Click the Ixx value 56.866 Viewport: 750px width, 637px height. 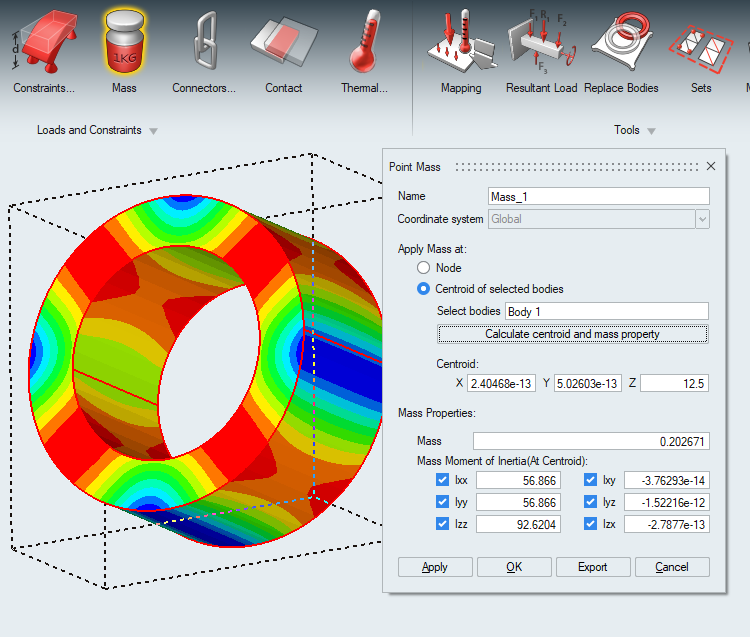[x=518, y=480]
